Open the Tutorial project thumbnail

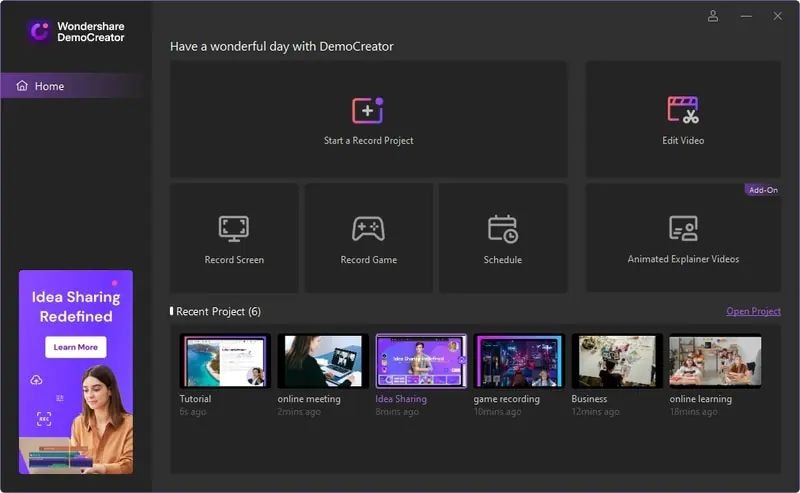(x=224, y=361)
